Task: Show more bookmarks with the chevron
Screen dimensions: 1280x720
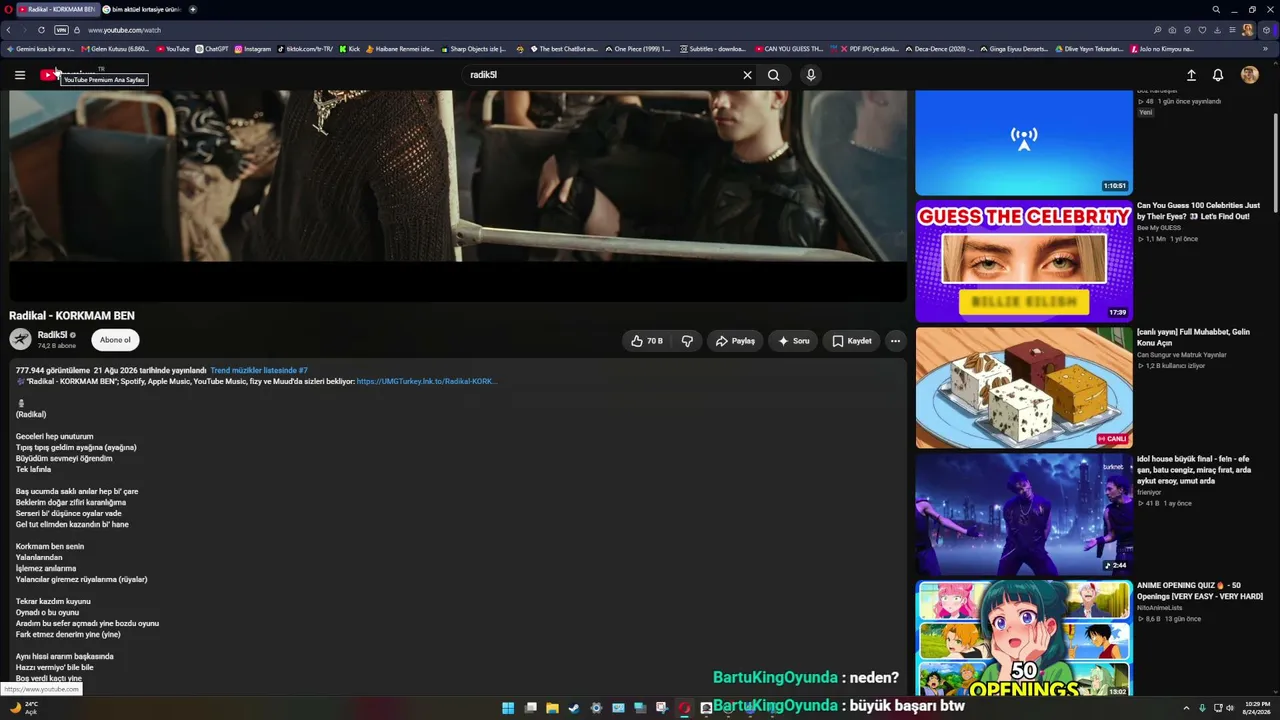Action: point(1265,48)
